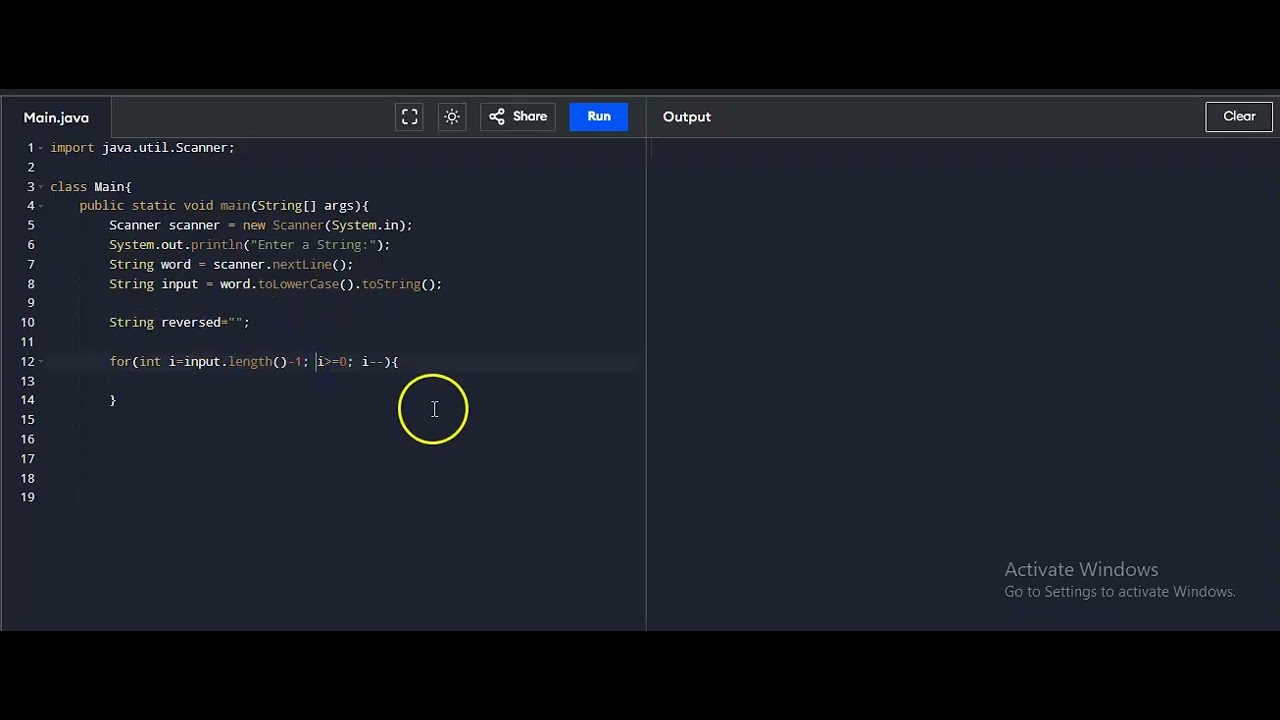Click line number 12 in gutter
Viewport: 1280px width, 720px height.
click(x=27, y=362)
